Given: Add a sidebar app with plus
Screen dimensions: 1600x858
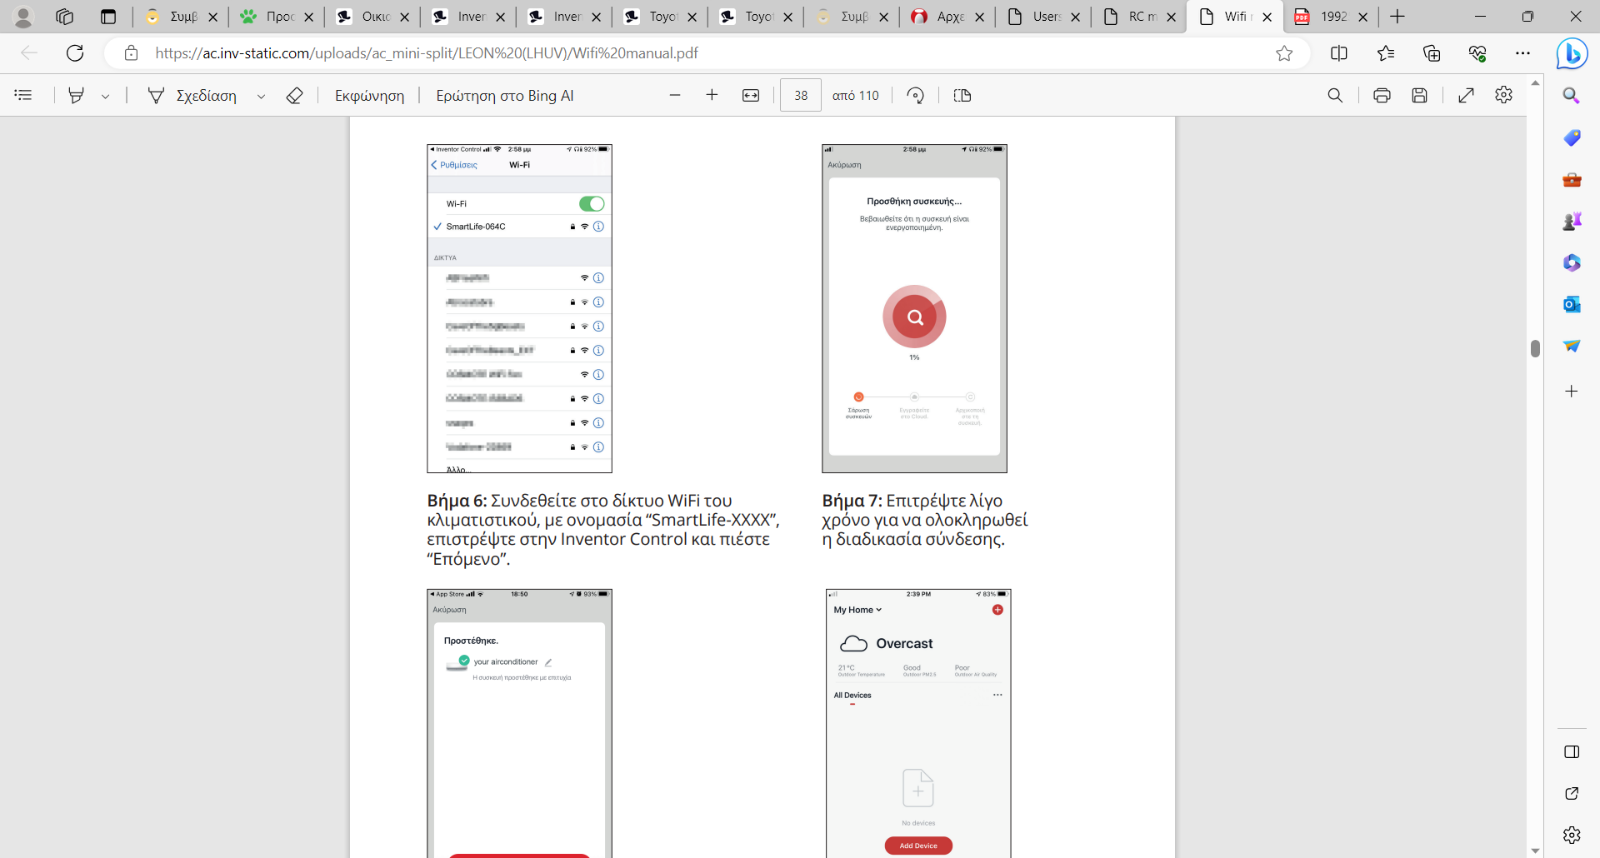Looking at the screenshot, I should [x=1572, y=391].
